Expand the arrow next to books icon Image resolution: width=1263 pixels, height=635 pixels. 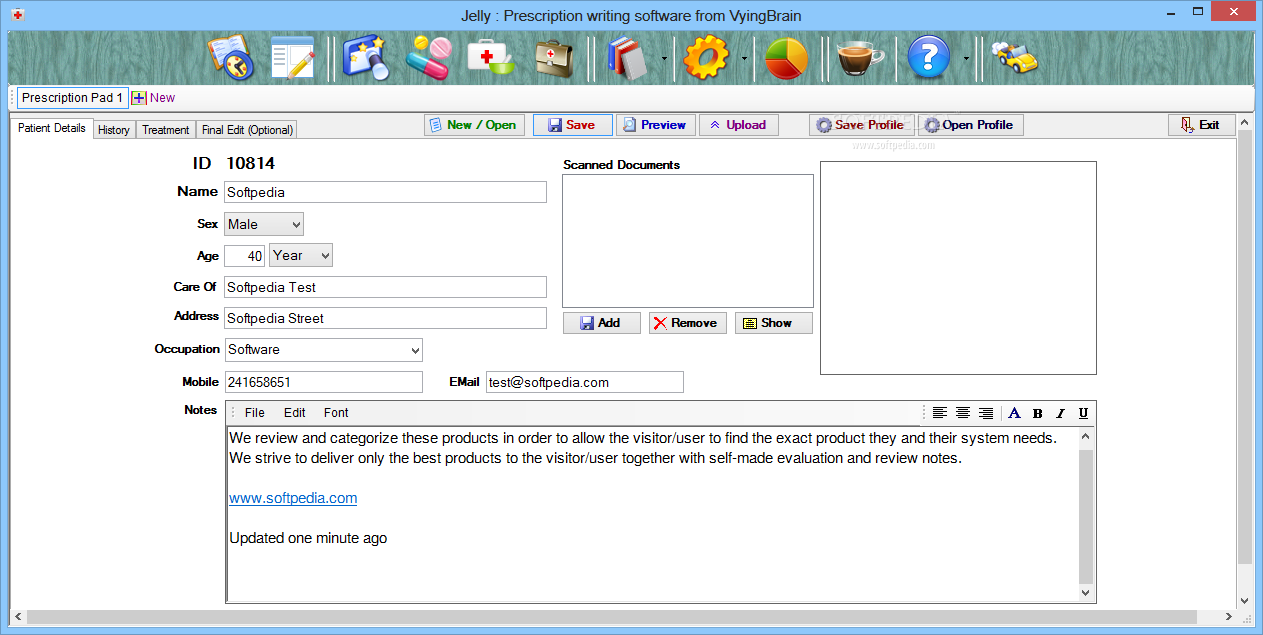[x=664, y=59]
